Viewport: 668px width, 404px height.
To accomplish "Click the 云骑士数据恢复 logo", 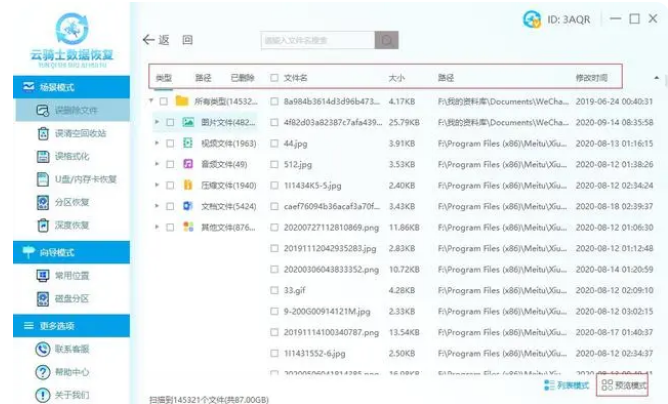I will pyautogui.click(x=72, y=40).
